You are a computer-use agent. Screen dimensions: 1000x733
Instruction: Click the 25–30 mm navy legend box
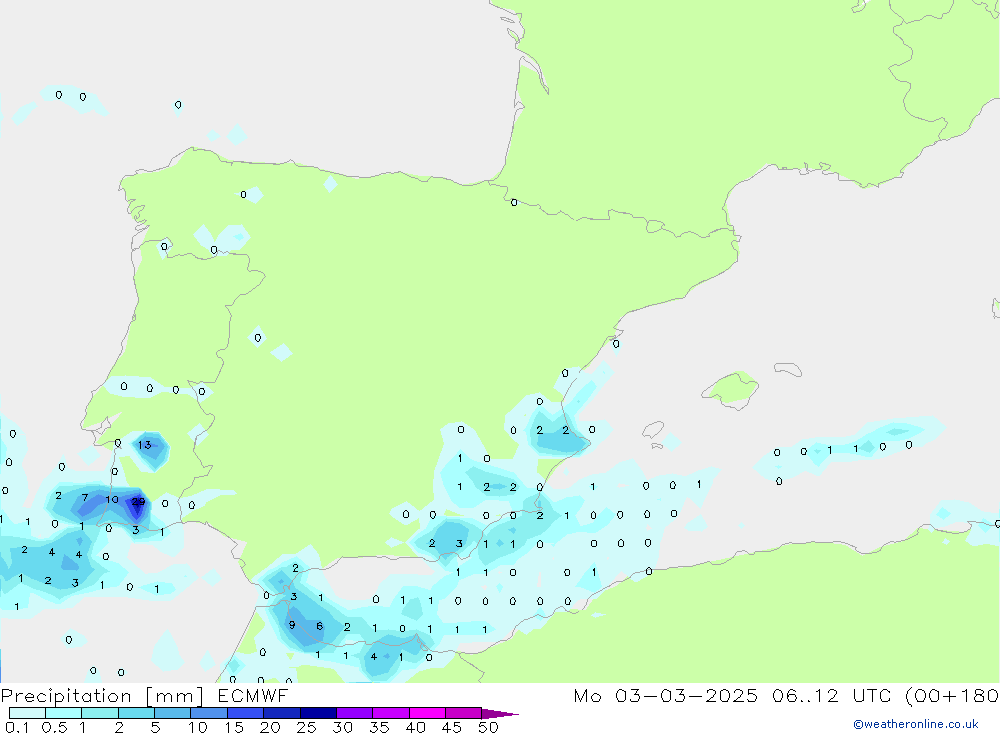(x=318, y=713)
